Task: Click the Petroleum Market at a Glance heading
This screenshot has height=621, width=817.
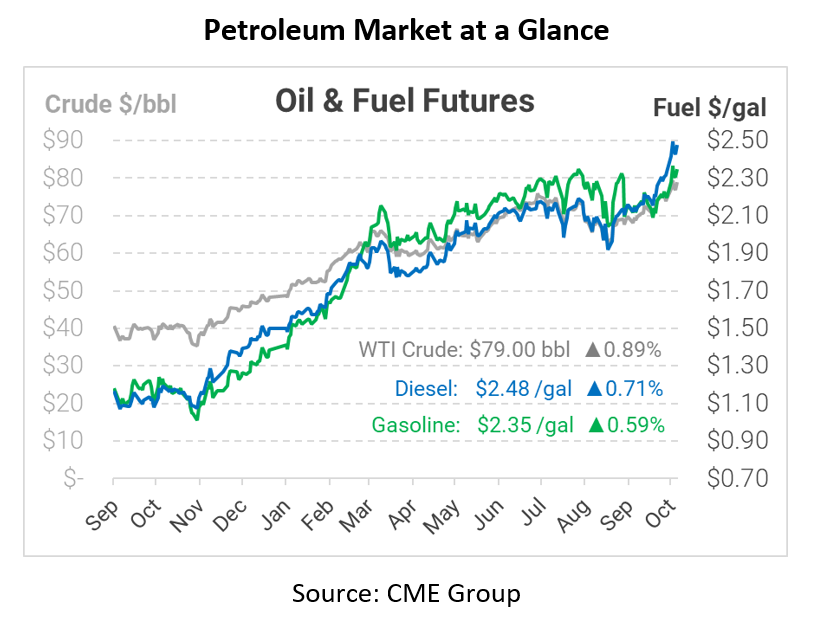Action: [x=406, y=31]
